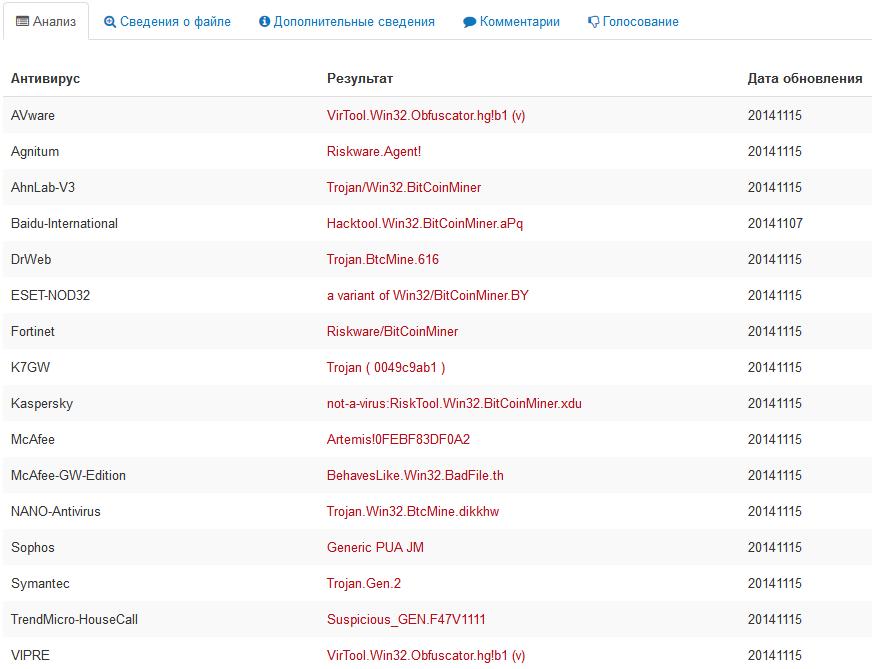Click the K7GW row name
Screen dimensions: 872x669
31,368
